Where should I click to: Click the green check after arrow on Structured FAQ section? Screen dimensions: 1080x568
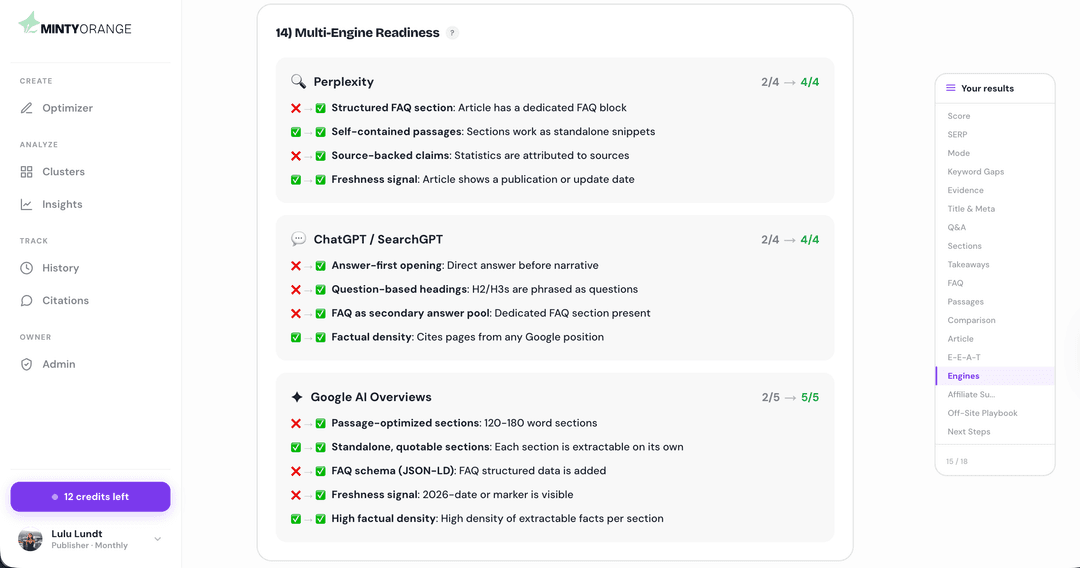(320, 108)
